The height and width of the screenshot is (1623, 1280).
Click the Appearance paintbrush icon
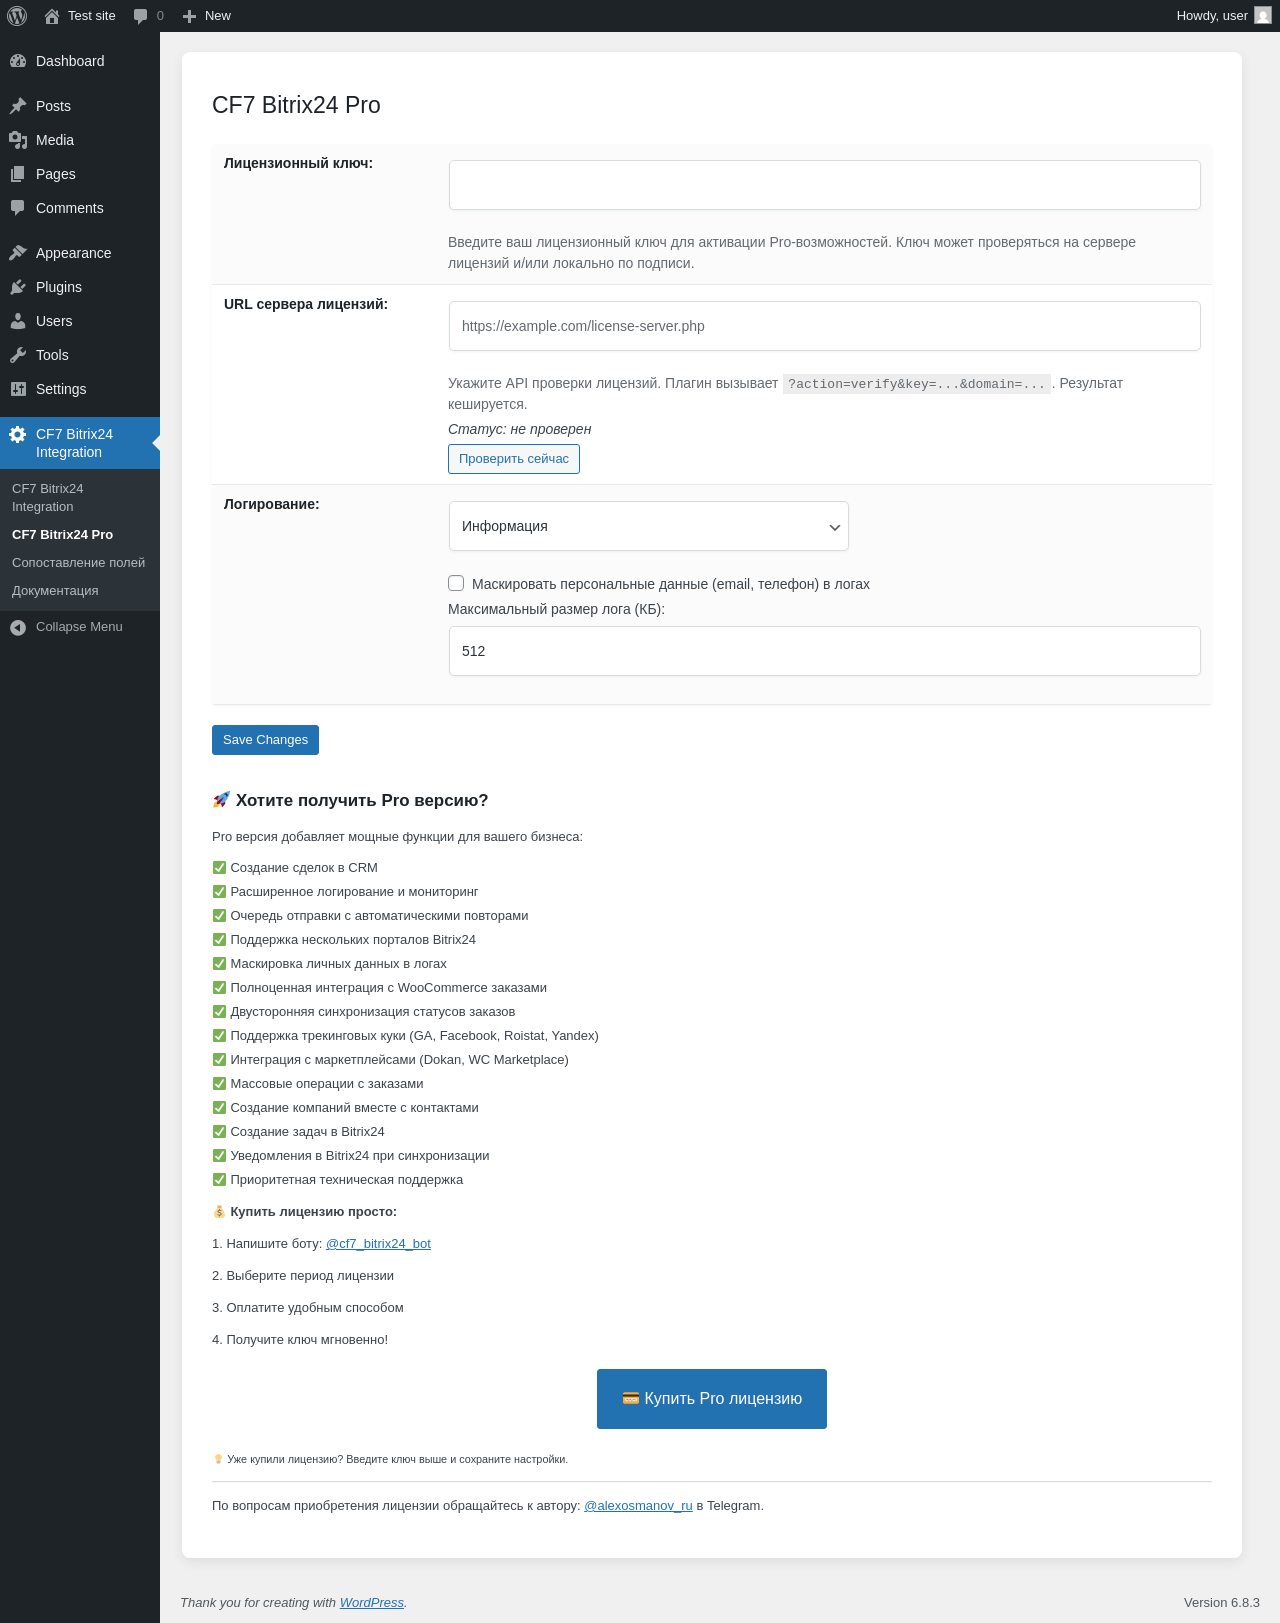pyautogui.click(x=18, y=253)
